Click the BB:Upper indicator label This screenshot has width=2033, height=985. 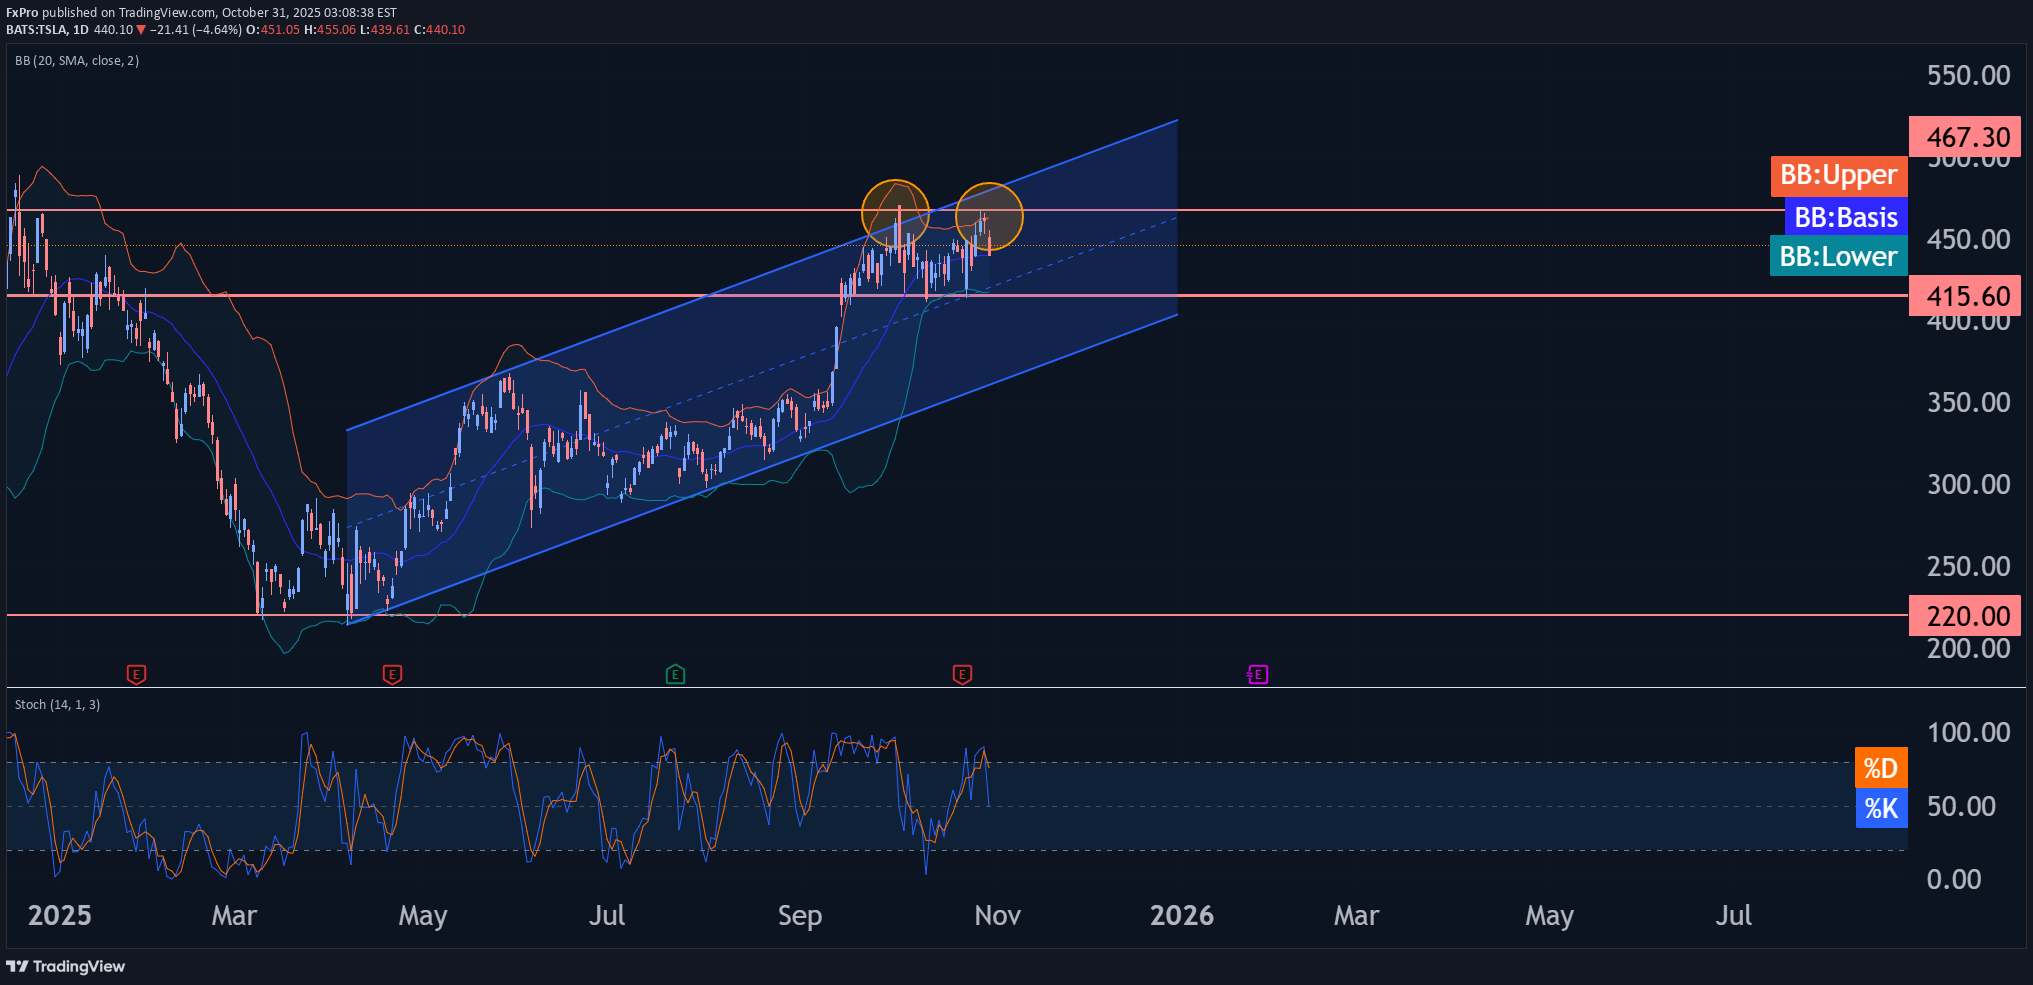1838,176
